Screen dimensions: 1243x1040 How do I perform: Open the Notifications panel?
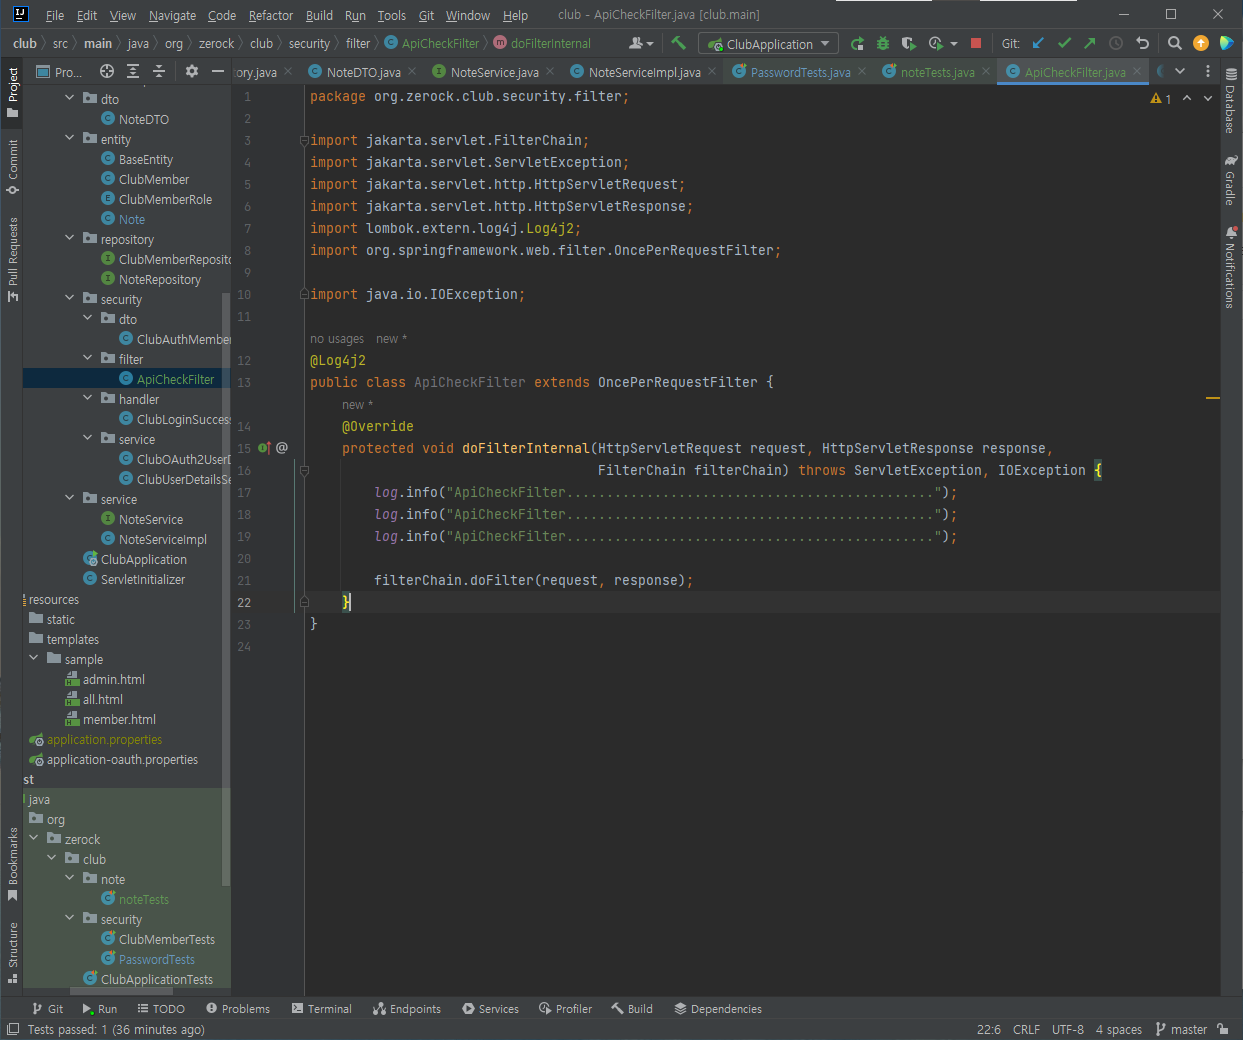pyautogui.click(x=1231, y=268)
